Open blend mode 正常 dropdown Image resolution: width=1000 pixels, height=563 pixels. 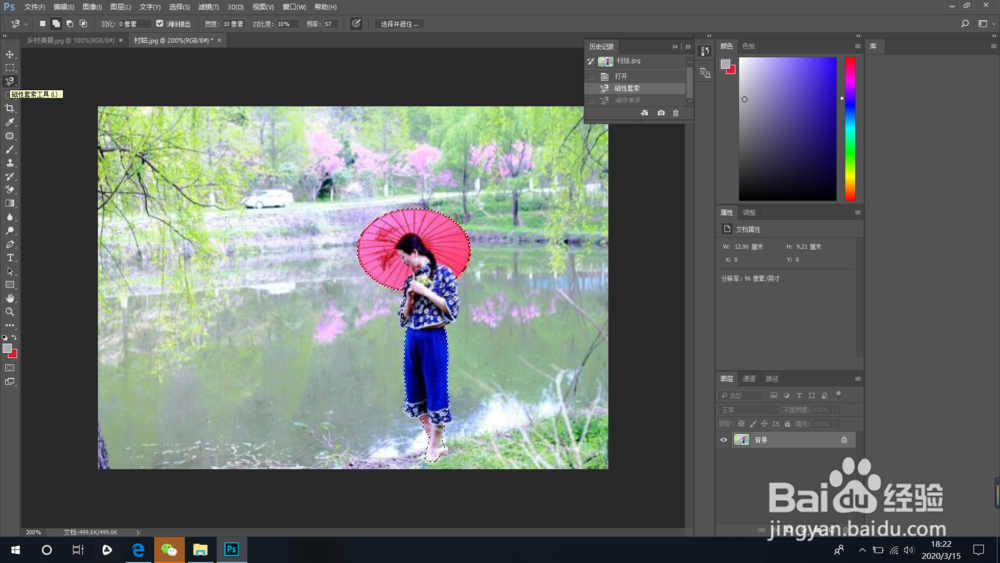pos(748,409)
